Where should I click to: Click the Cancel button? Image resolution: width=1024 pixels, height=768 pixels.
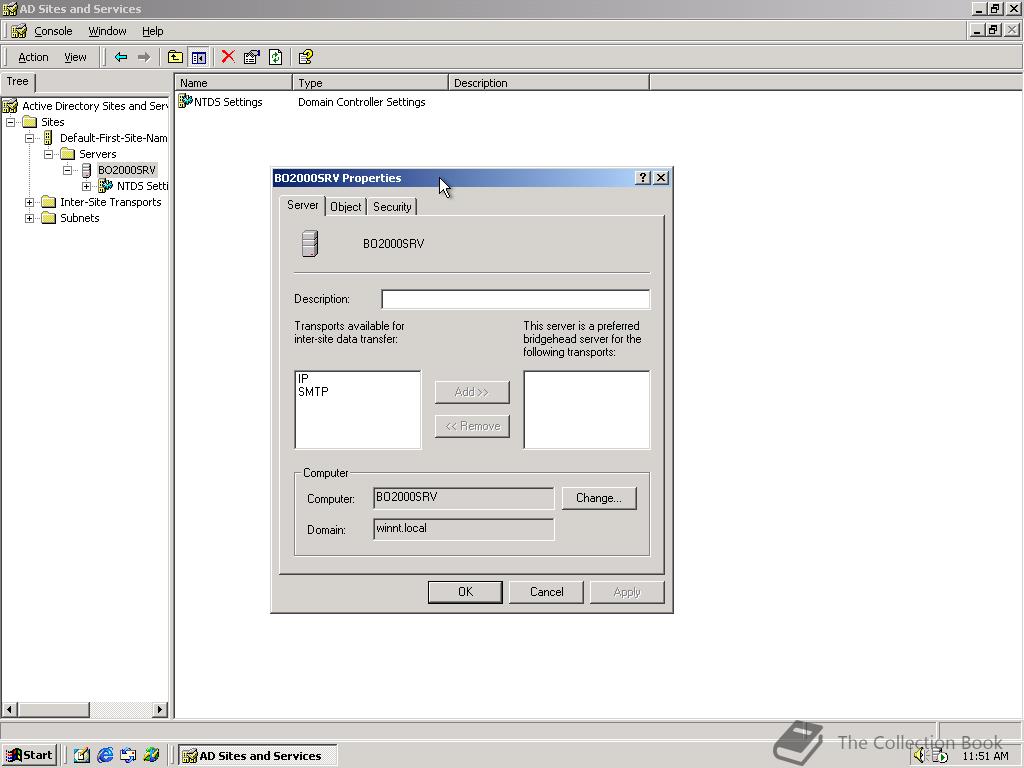tap(546, 592)
